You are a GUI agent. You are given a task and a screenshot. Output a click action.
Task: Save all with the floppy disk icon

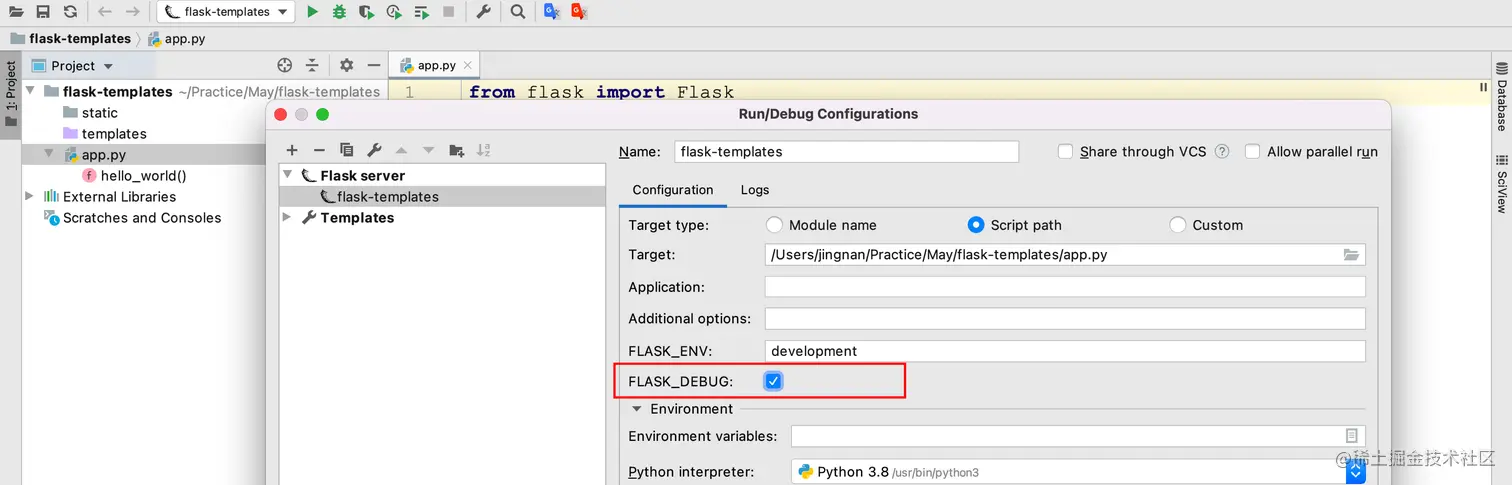(x=43, y=12)
